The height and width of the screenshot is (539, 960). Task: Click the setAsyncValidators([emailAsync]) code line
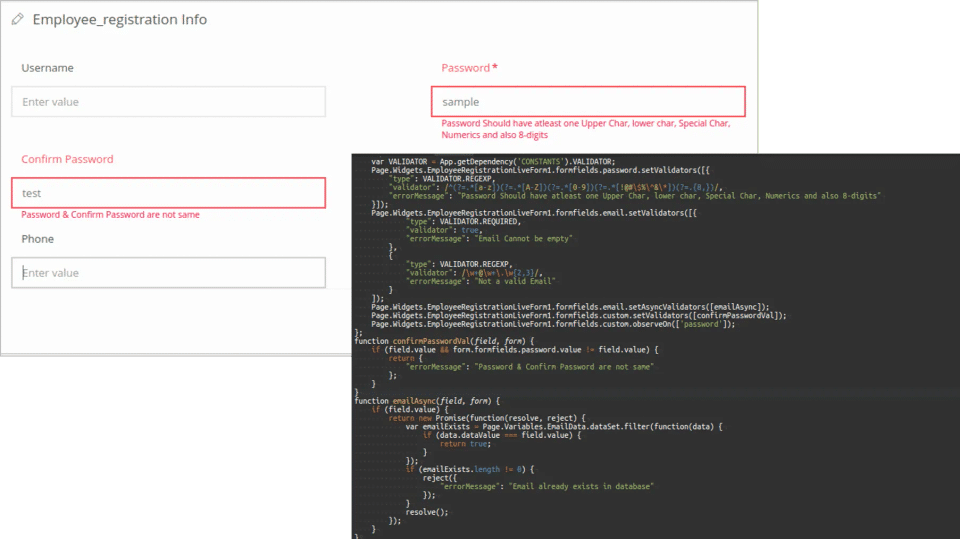click(570, 307)
